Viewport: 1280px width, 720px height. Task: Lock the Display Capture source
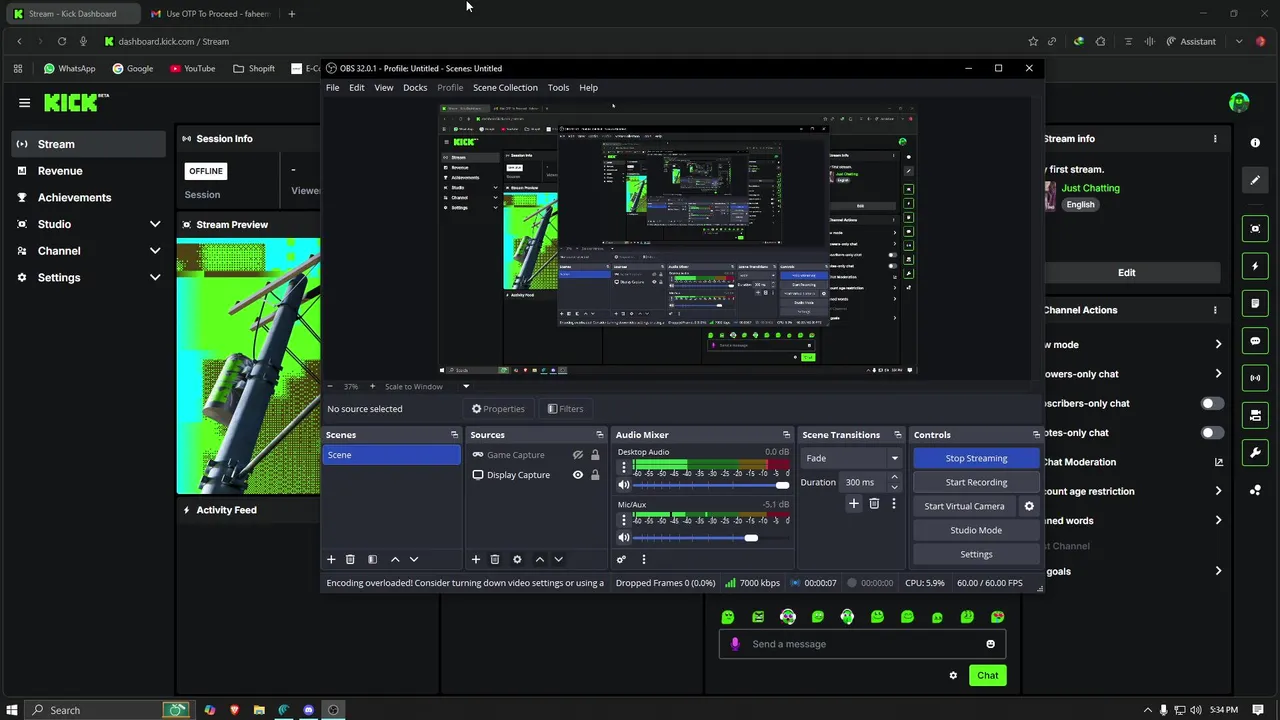point(595,475)
